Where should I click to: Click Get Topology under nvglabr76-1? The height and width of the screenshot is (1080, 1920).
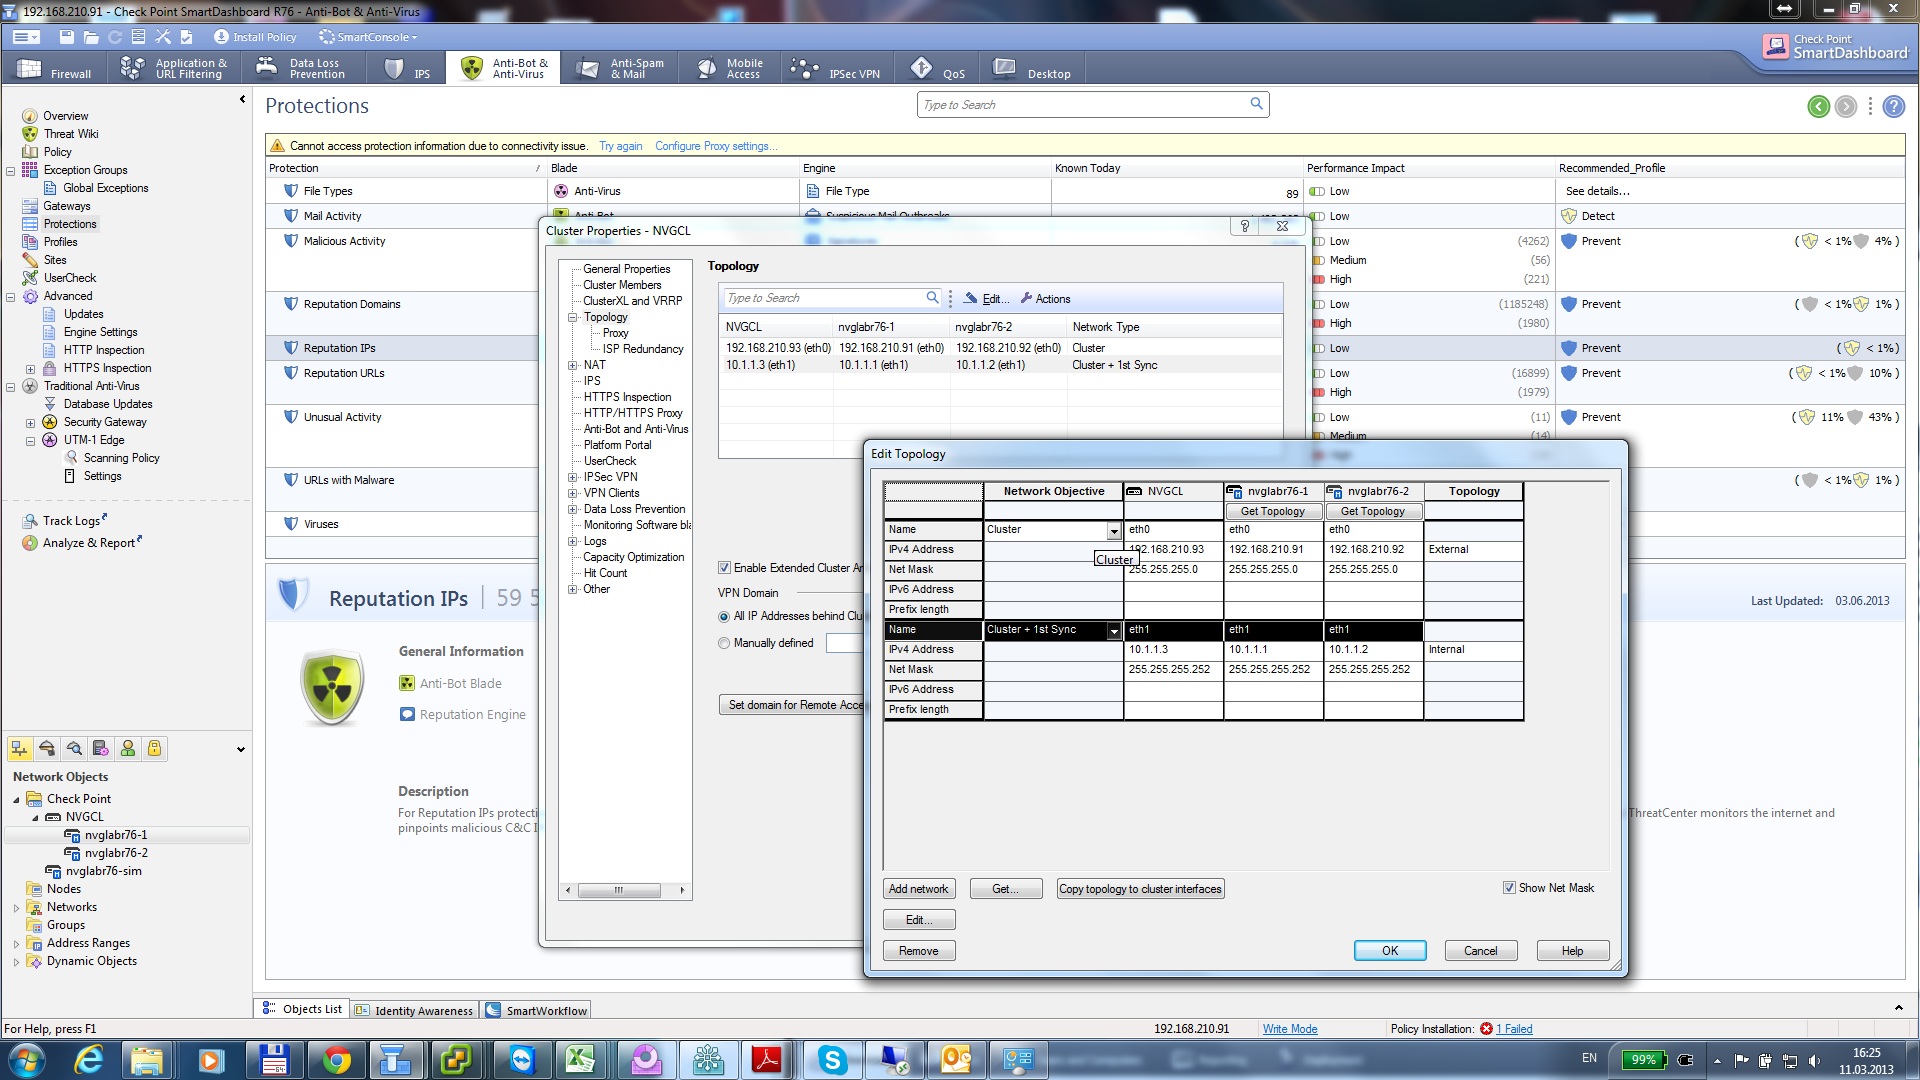coord(1273,511)
